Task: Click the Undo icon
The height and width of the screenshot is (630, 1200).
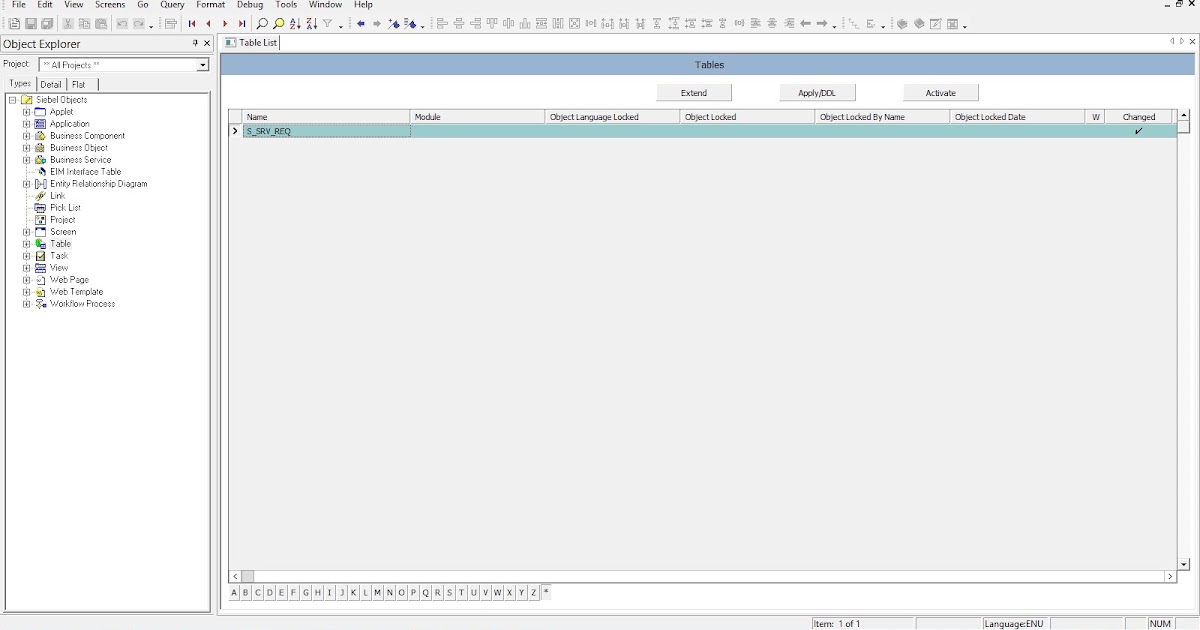Action: [122, 23]
